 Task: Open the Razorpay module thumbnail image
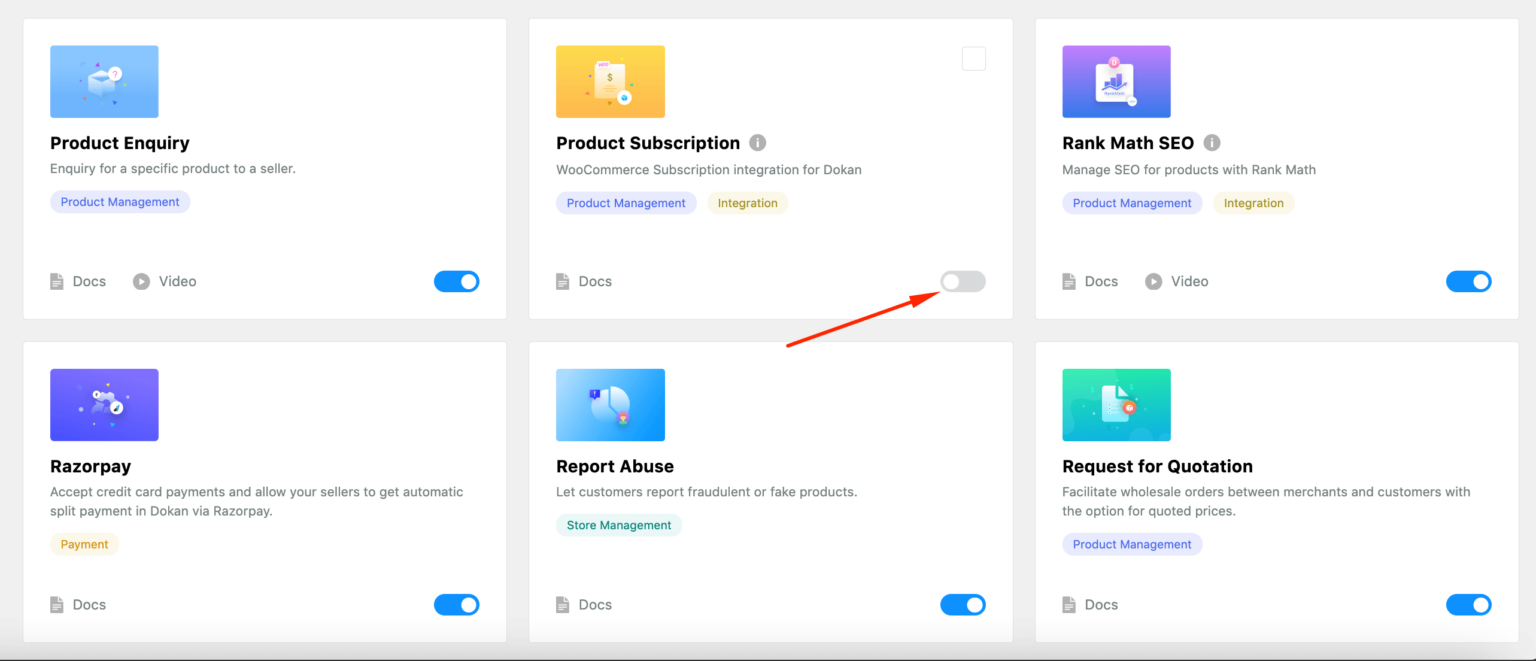click(104, 405)
